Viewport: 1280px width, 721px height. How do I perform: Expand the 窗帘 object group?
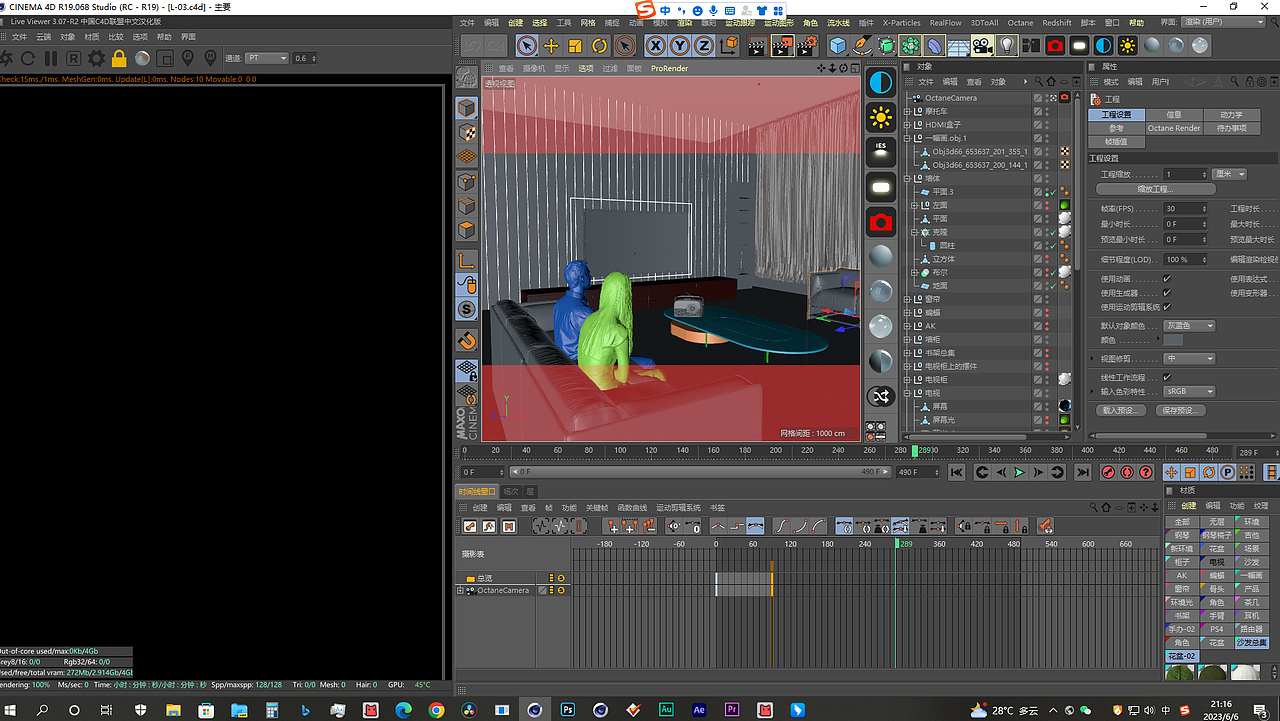pos(908,299)
